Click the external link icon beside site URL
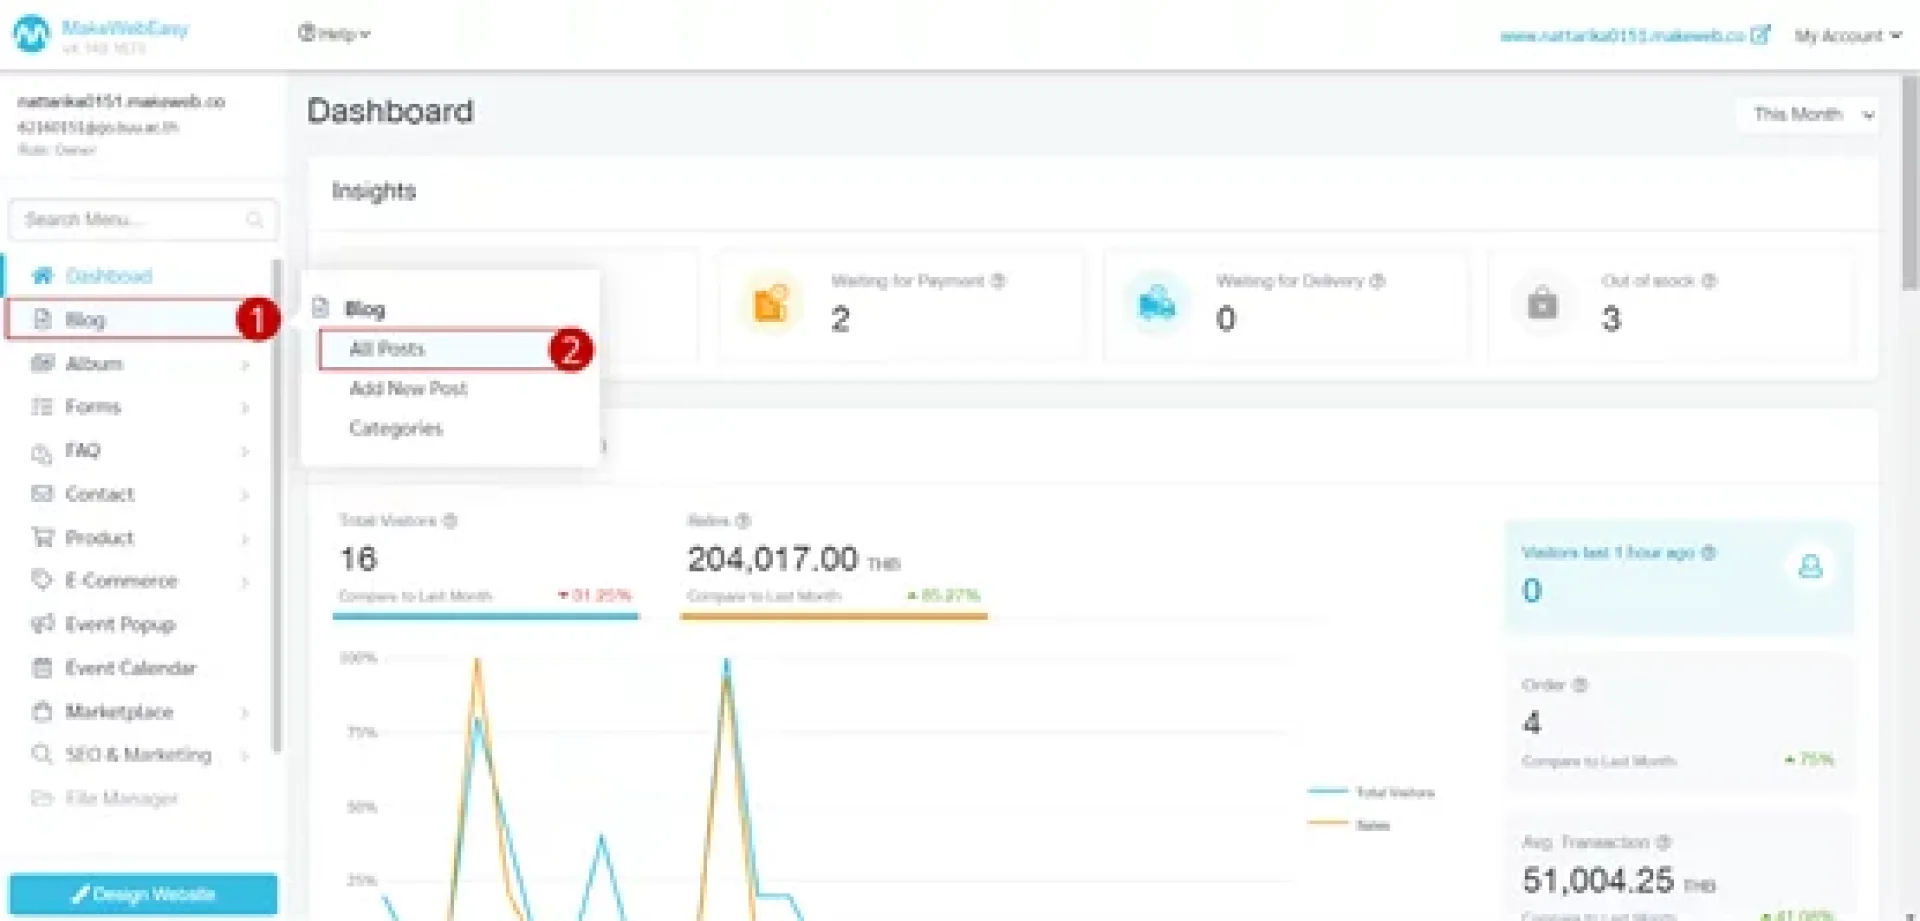 point(1760,35)
